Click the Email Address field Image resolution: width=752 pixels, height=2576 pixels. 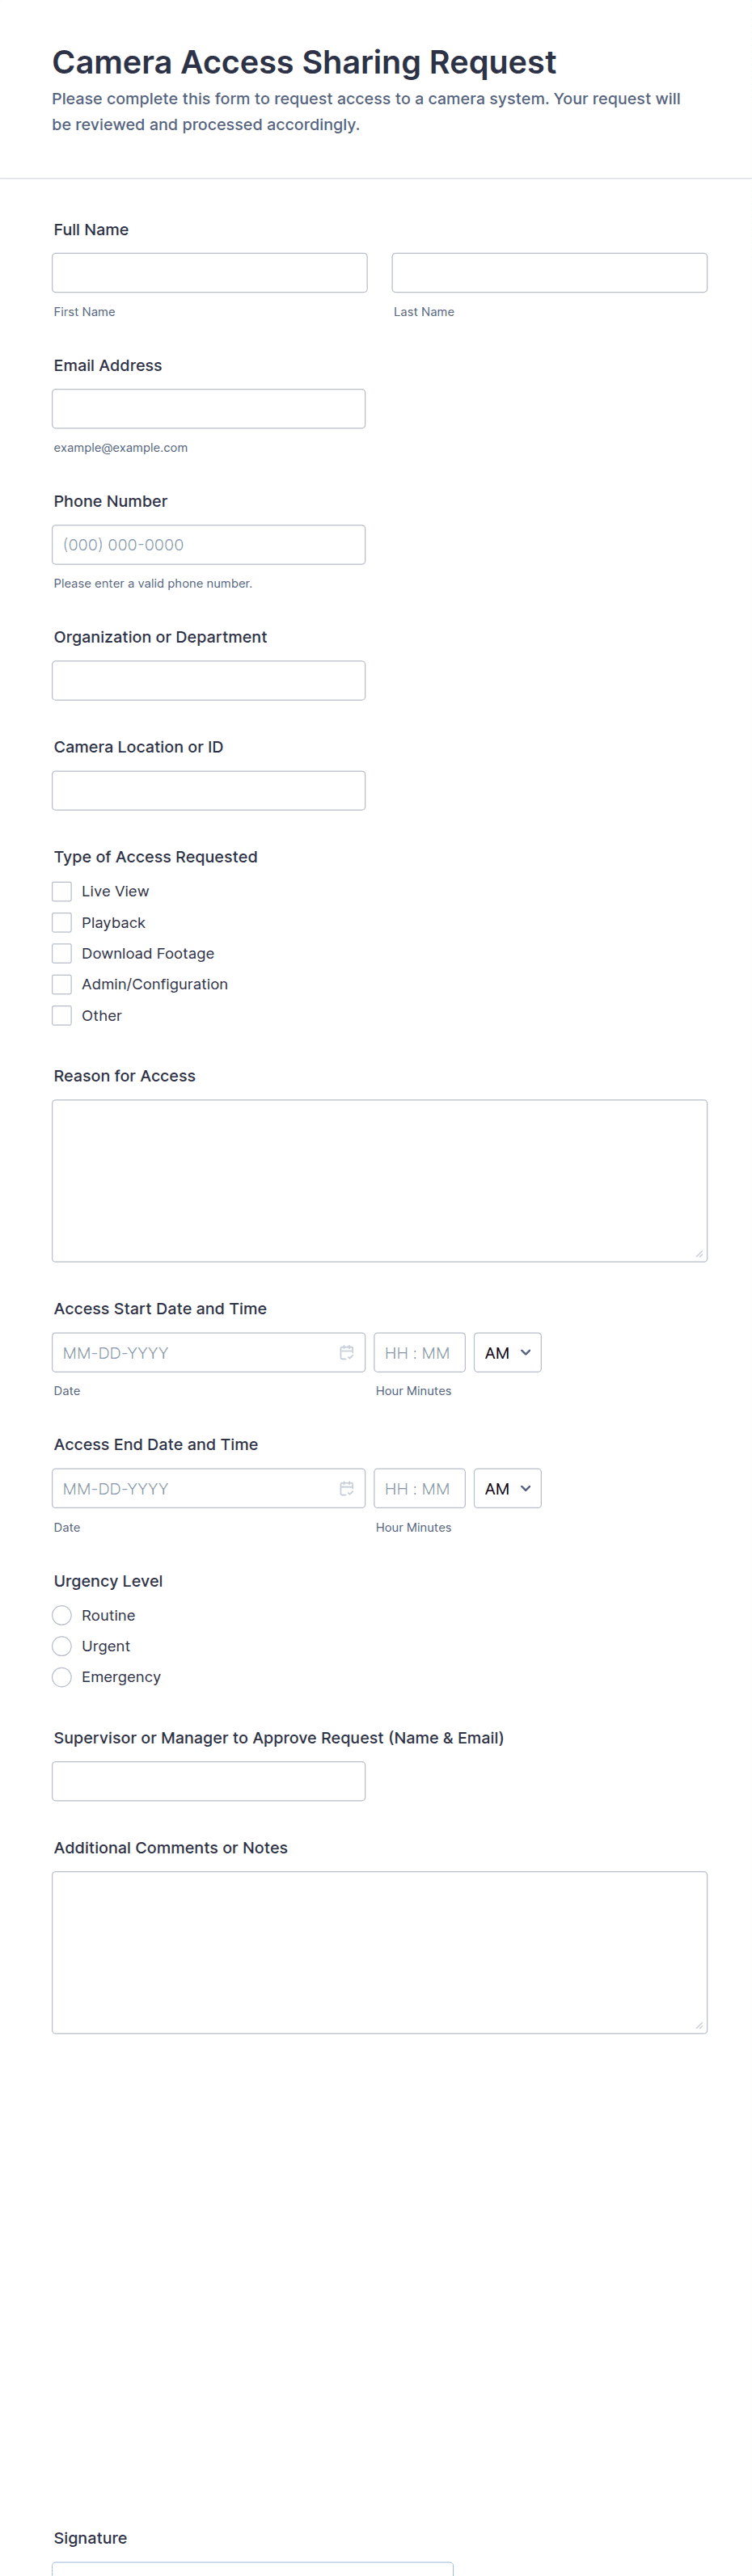[208, 409]
